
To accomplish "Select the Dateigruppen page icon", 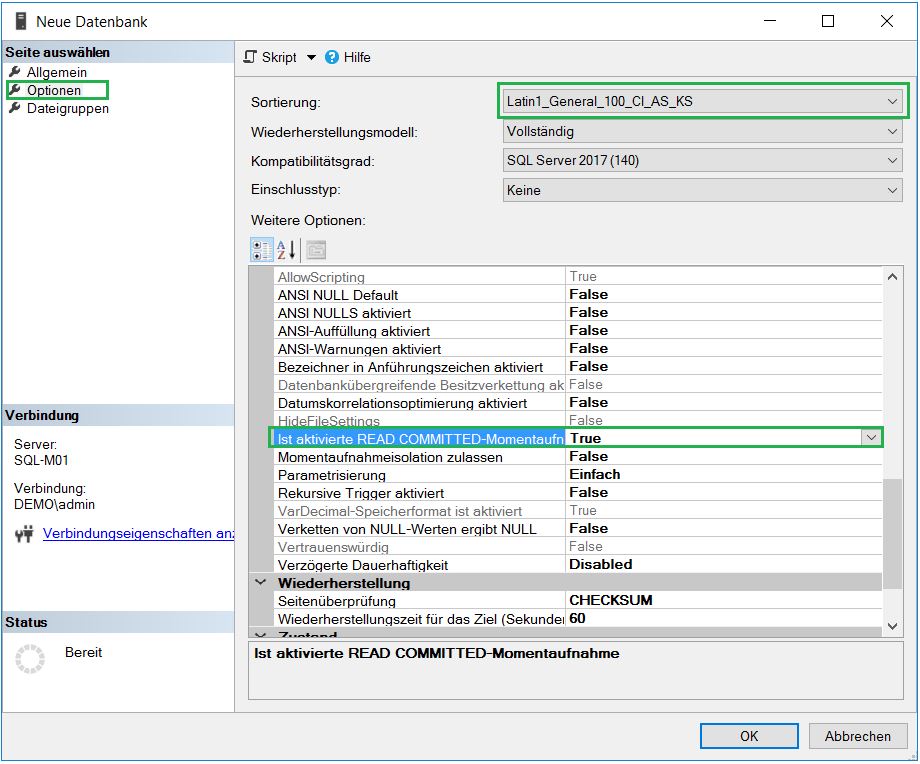I will tap(16, 108).
